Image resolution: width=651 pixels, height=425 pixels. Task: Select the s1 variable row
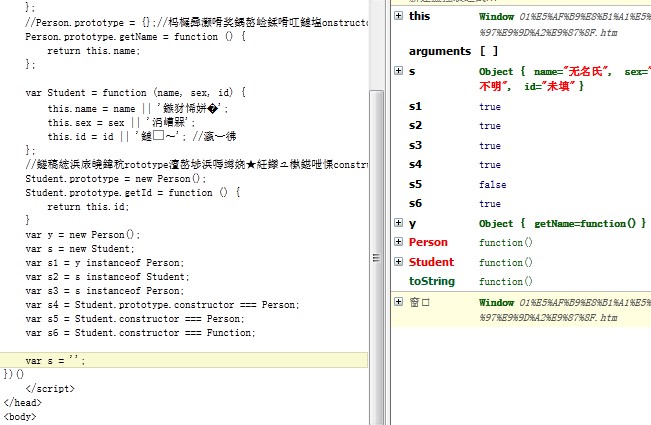click(521, 106)
